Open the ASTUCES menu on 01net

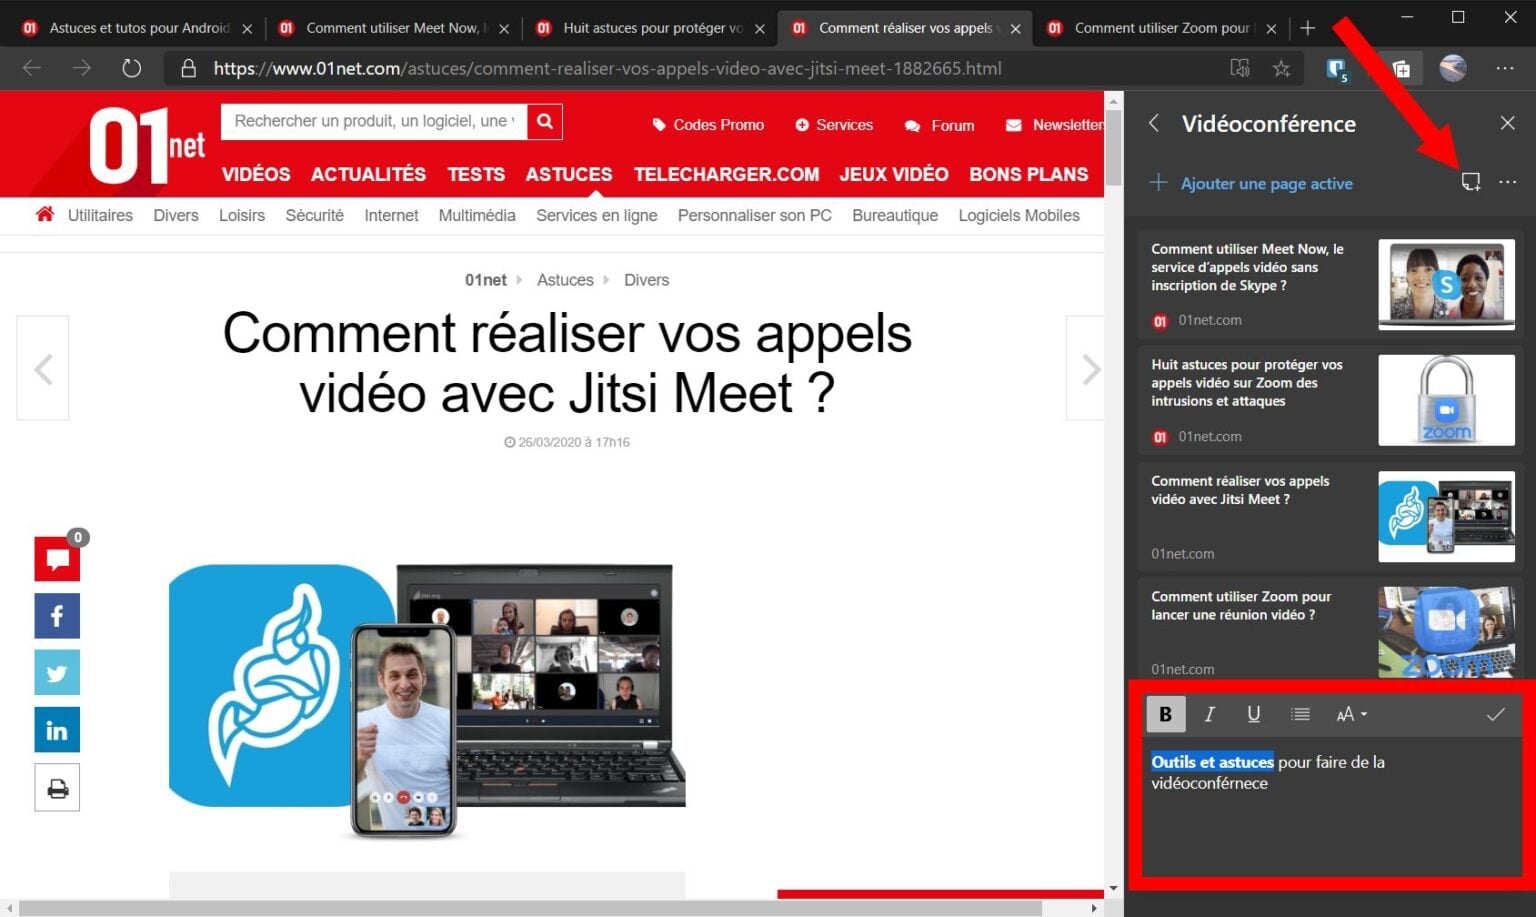pos(568,174)
